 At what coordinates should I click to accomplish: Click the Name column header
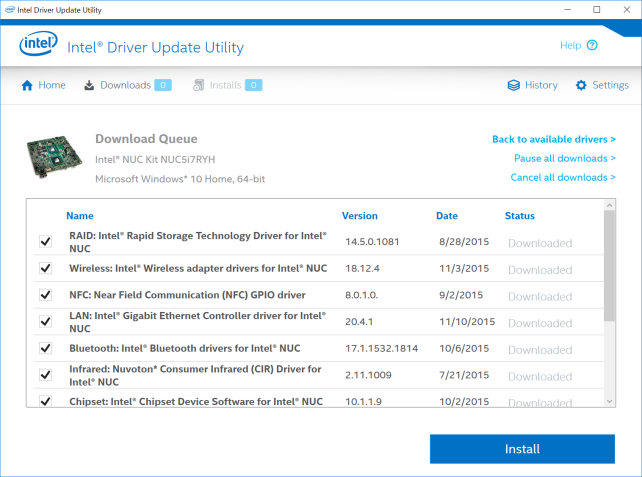tap(80, 216)
